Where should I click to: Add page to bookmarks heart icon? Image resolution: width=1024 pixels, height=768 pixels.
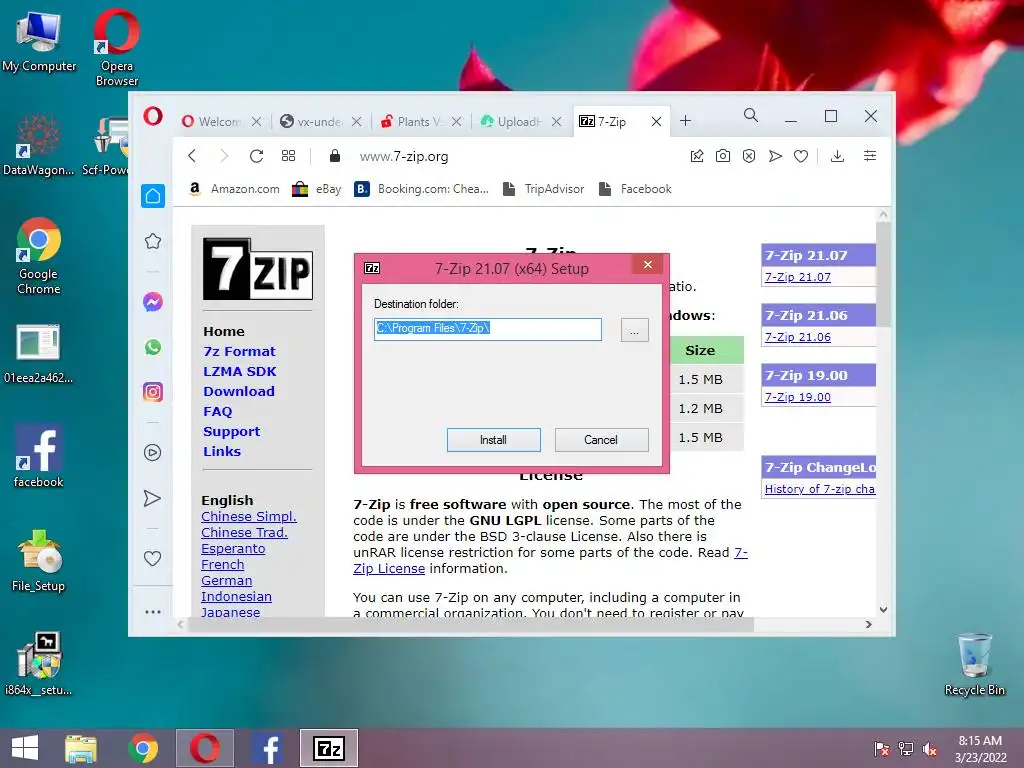coord(801,156)
